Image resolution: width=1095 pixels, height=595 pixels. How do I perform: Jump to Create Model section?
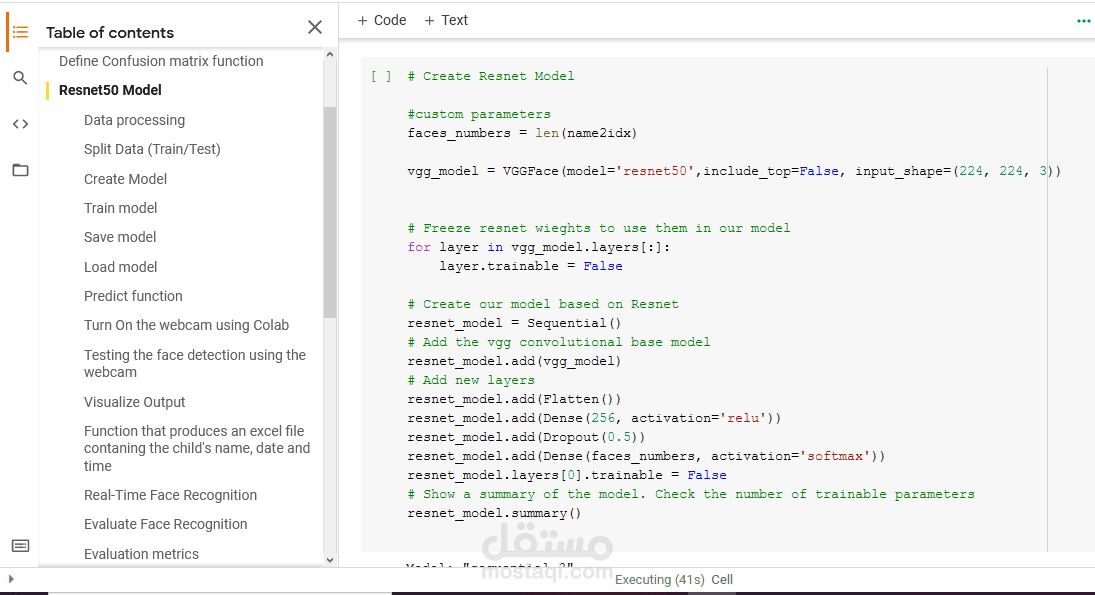point(125,179)
